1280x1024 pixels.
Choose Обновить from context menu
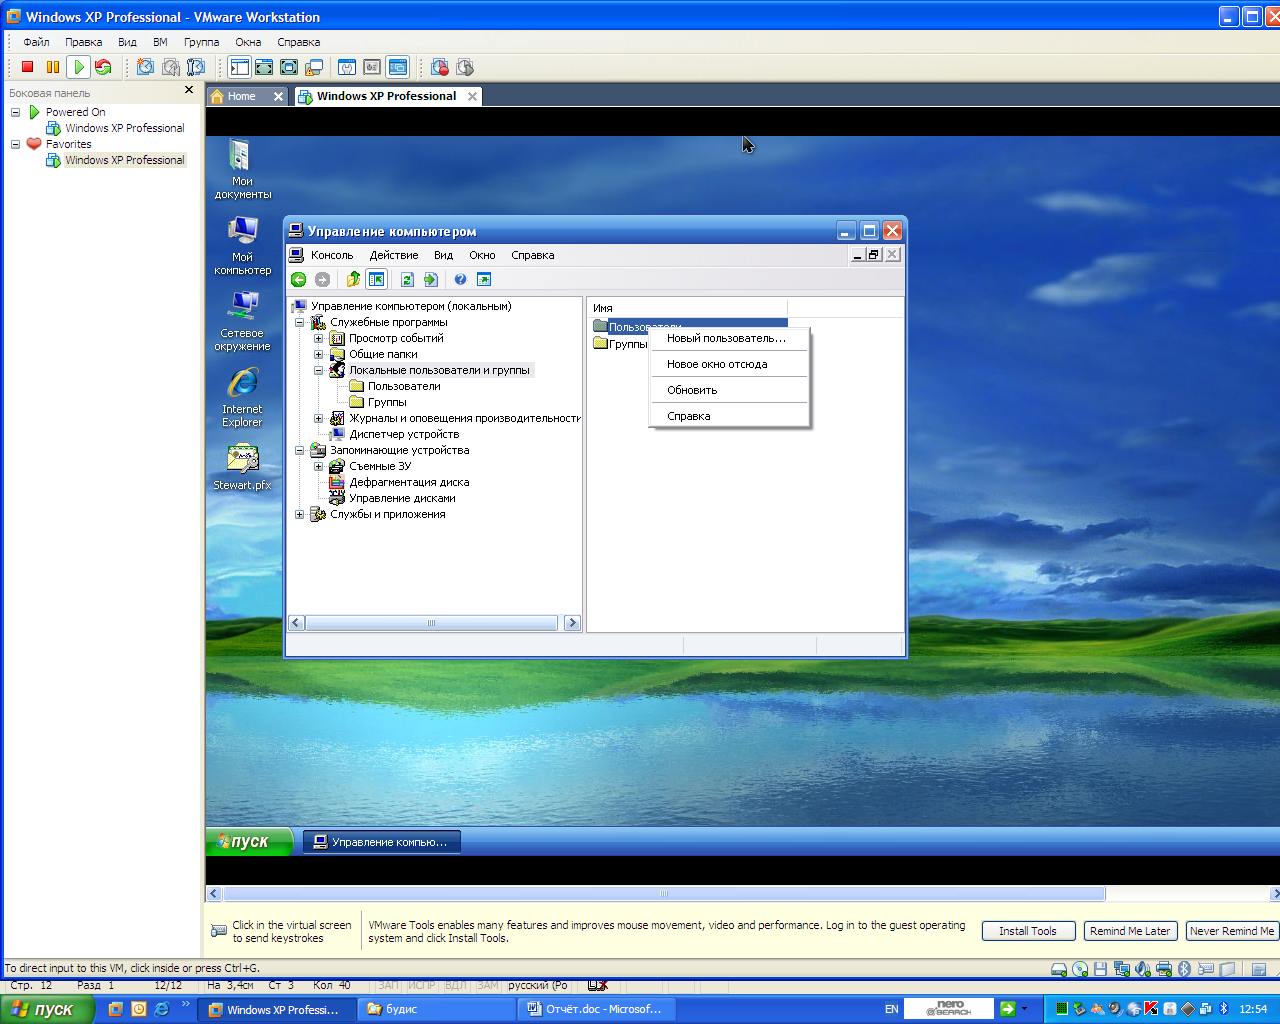pyautogui.click(x=729, y=390)
